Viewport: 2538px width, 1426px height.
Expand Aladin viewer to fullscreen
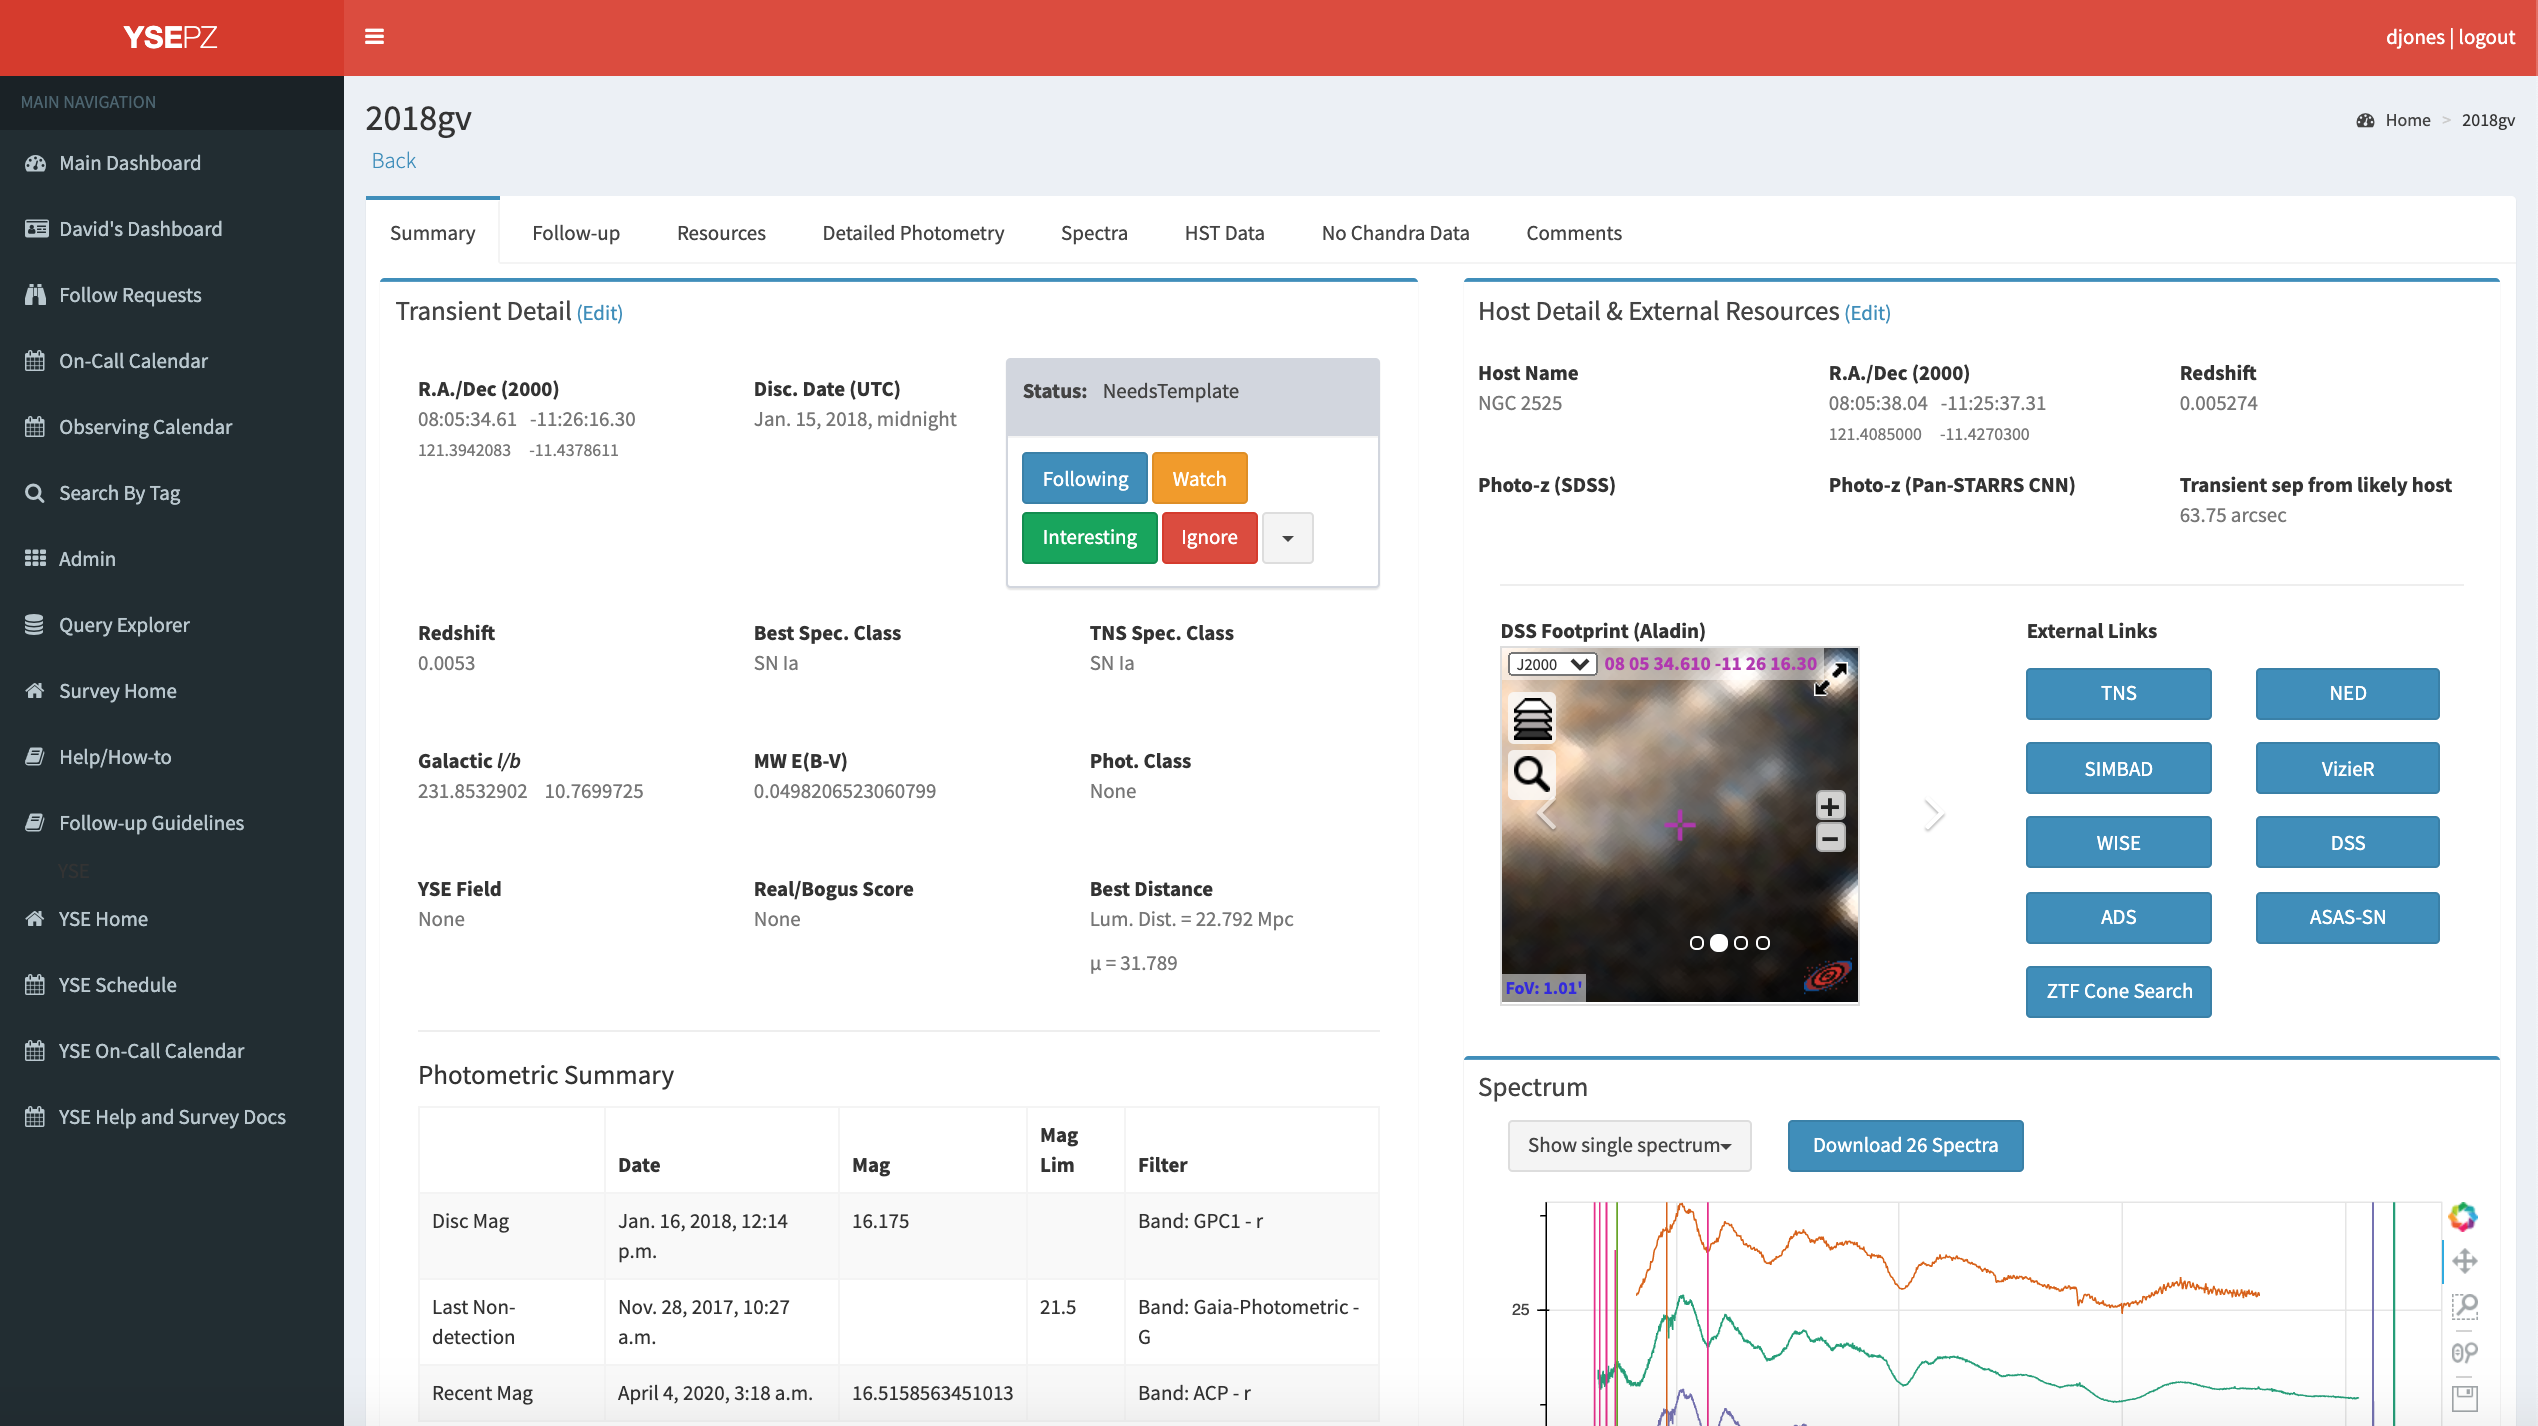[x=1830, y=678]
